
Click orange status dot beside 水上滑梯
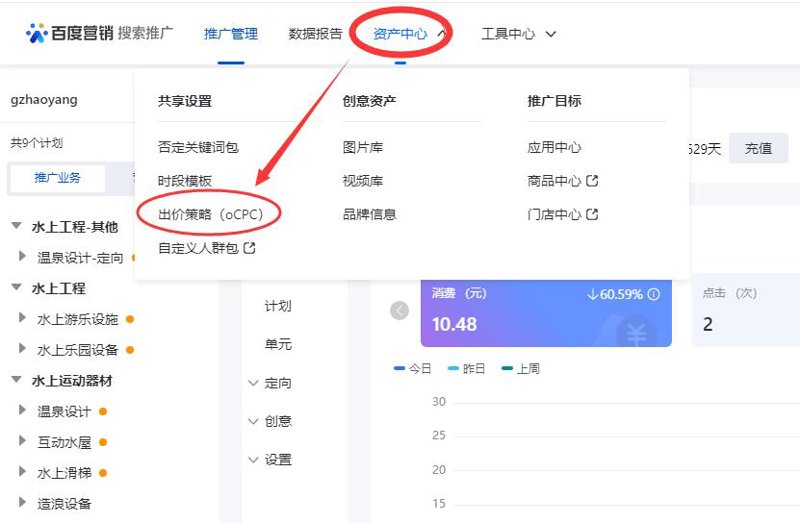[103, 473]
